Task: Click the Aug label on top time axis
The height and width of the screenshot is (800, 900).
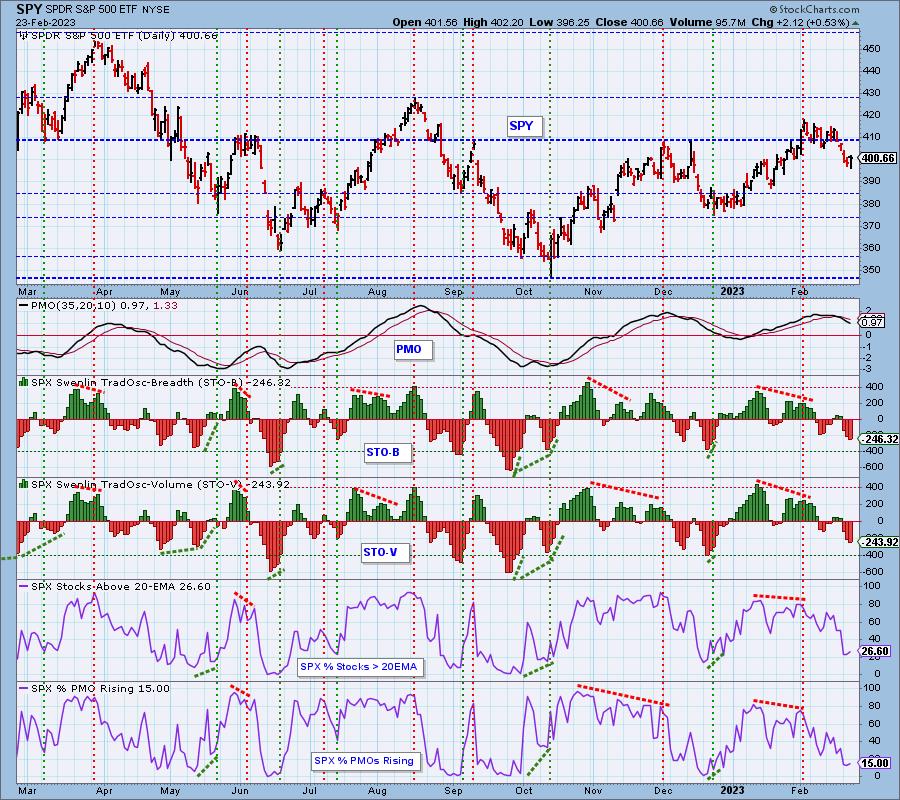Action: pyautogui.click(x=377, y=292)
